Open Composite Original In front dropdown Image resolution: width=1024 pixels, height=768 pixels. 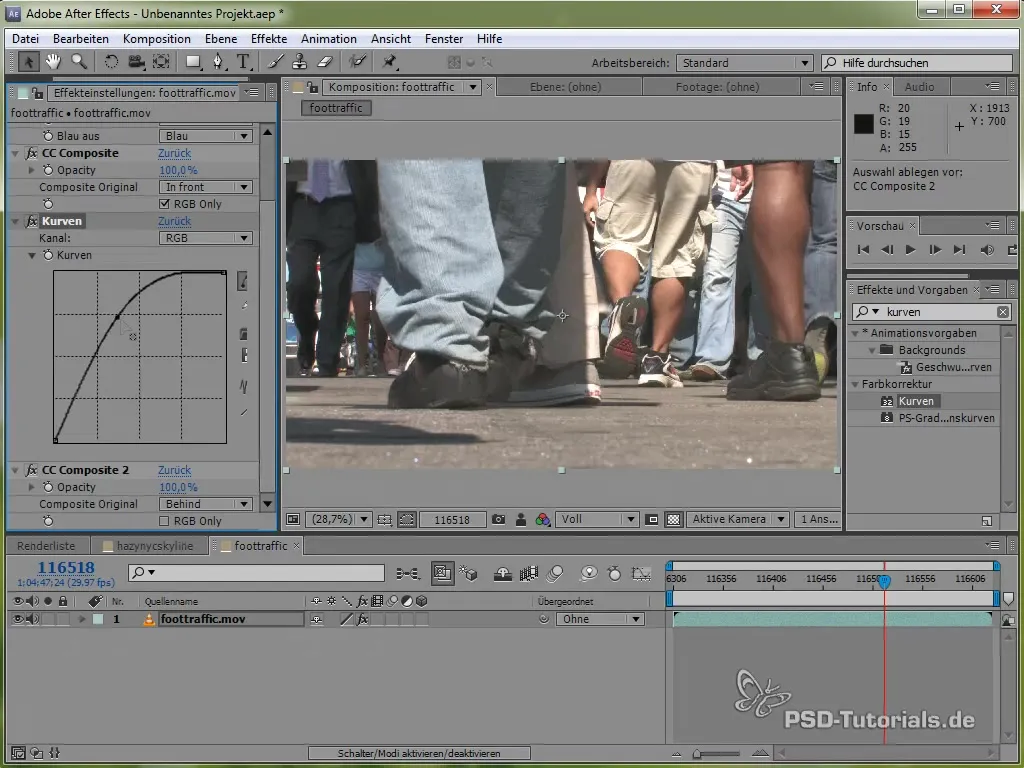206,187
